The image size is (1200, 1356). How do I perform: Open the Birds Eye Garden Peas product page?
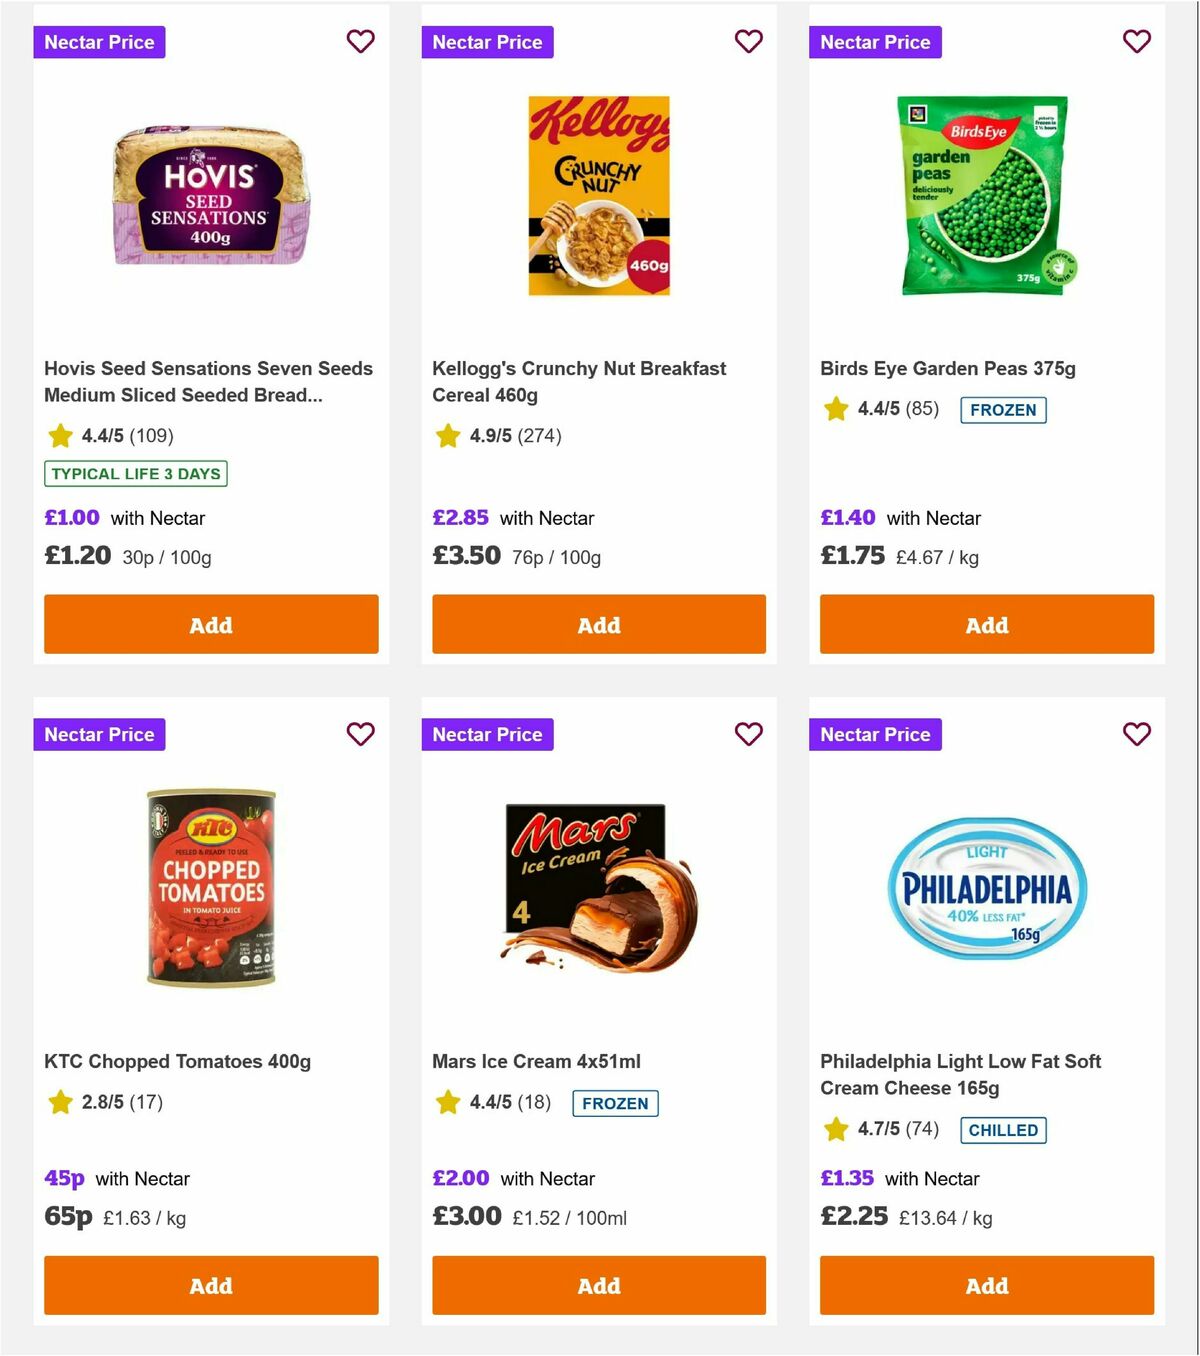(947, 368)
